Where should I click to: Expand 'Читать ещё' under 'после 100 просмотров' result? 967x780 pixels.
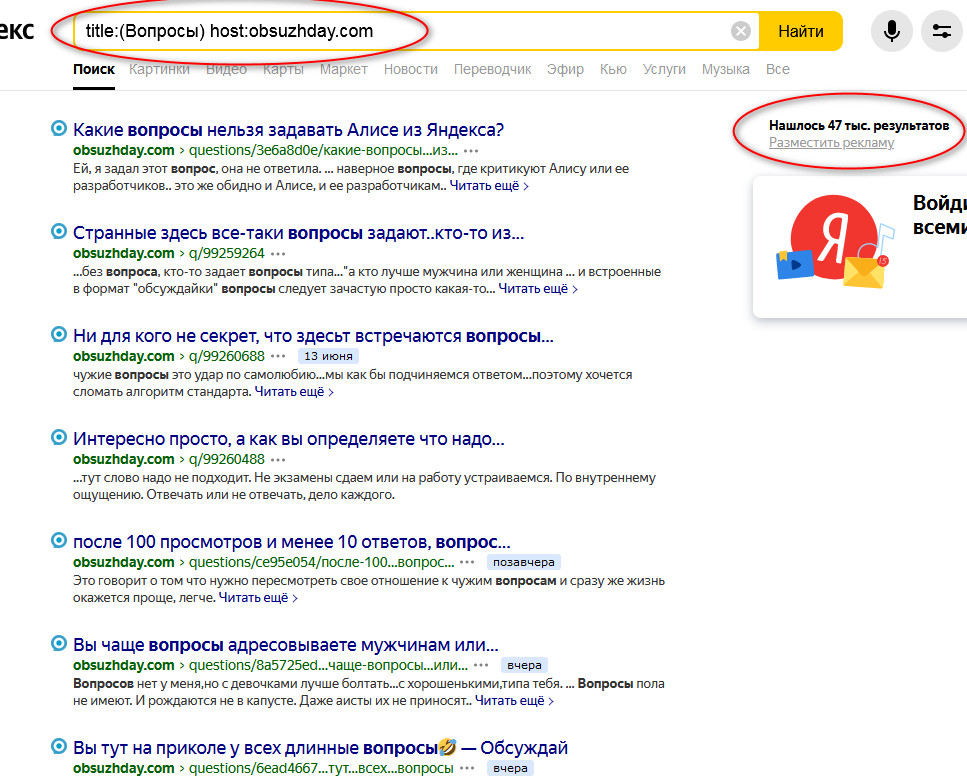coord(258,597)
